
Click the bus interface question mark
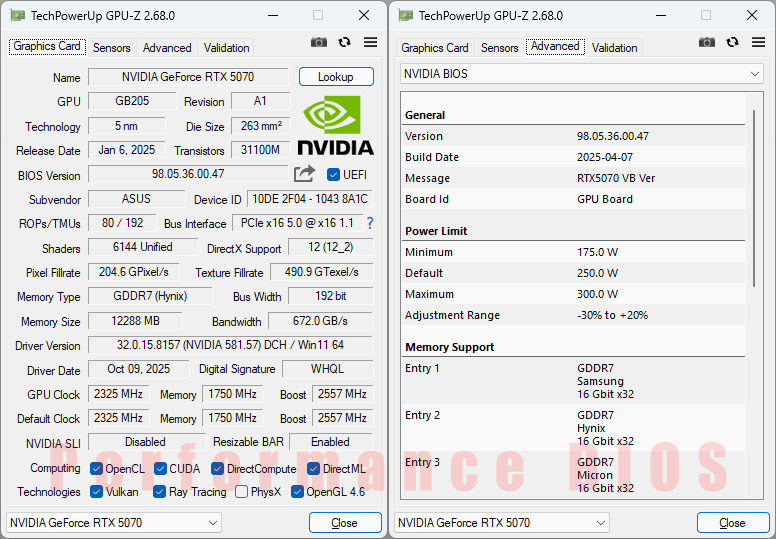point(370,223)
